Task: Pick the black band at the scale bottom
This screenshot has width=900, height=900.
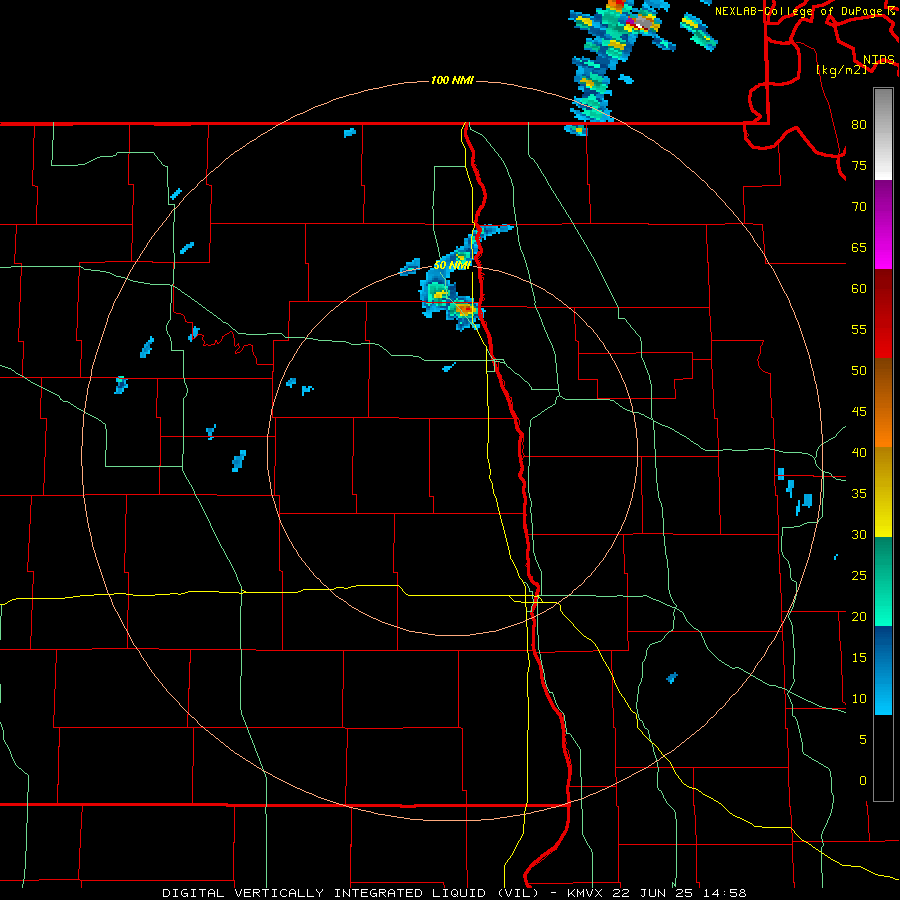Action: (883, 758)
